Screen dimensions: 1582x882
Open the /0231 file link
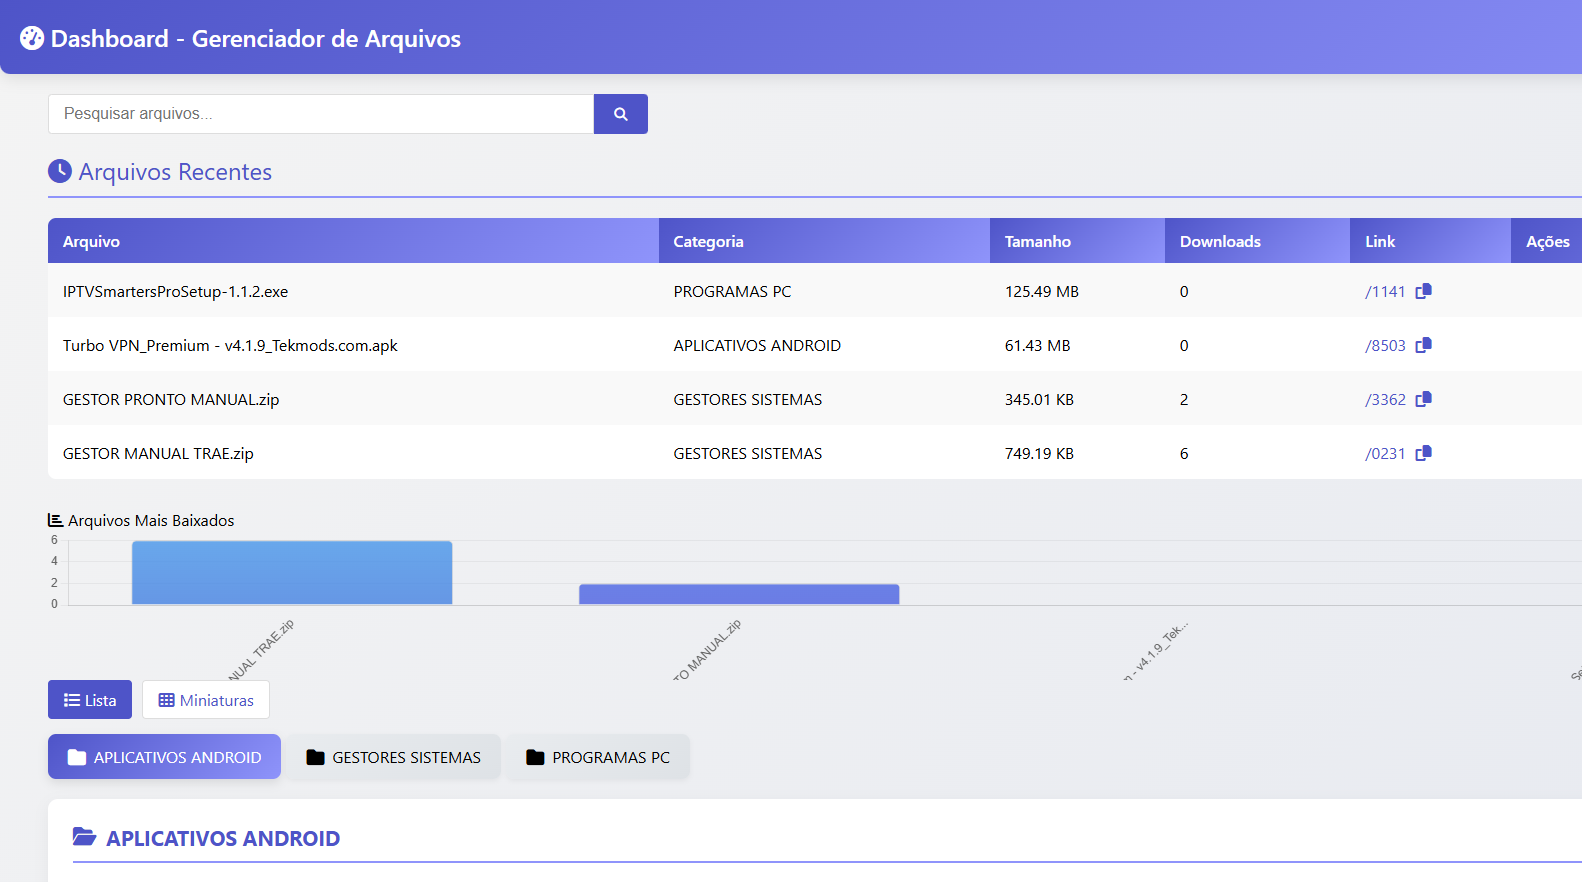pos(1385,454)
